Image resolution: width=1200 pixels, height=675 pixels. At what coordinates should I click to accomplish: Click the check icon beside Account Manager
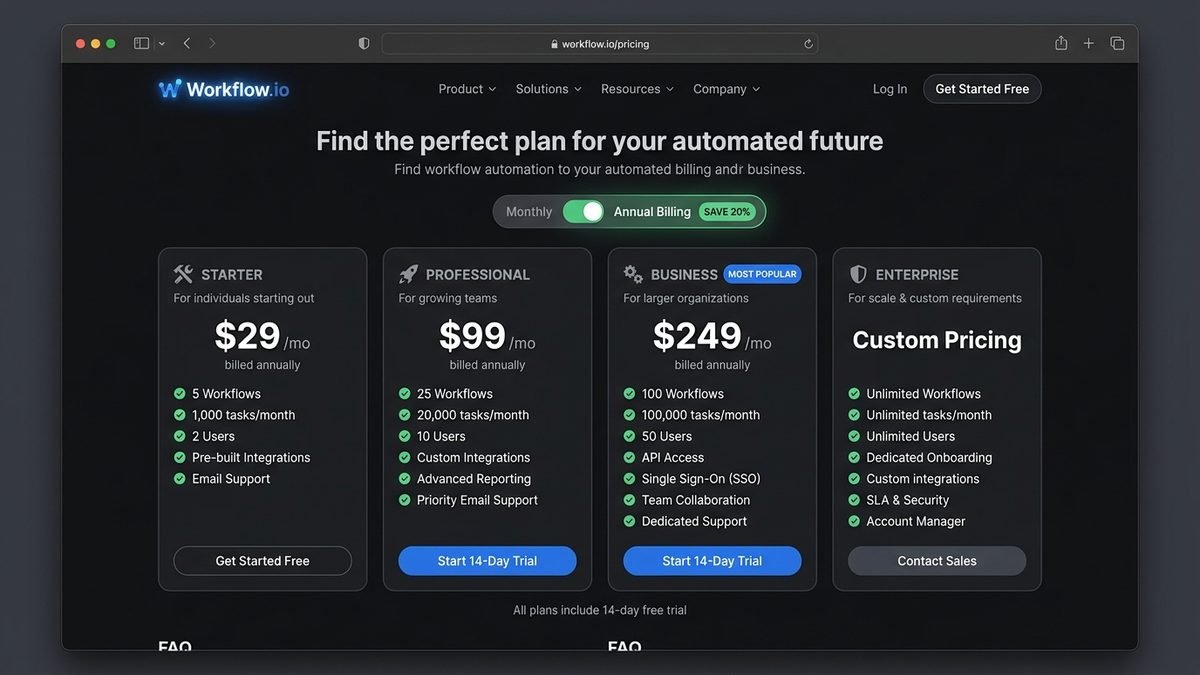[x=855, y=521]
